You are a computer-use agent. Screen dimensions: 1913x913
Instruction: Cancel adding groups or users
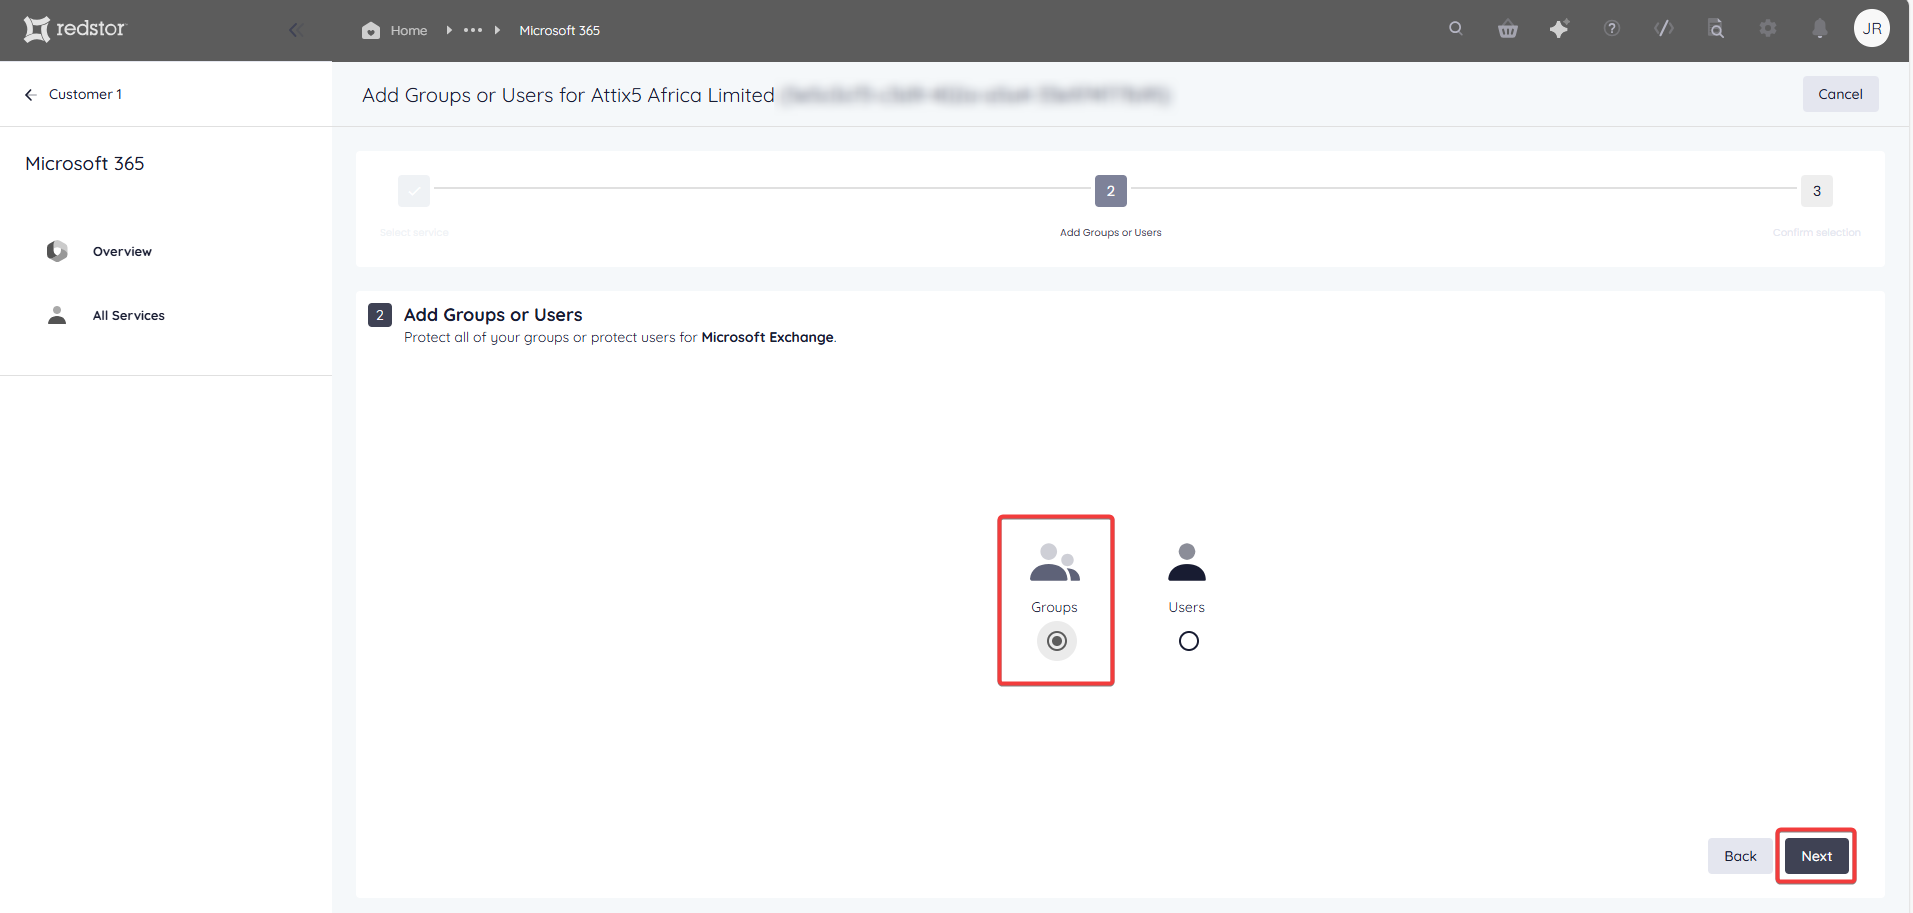click(x=1840, y=94)
